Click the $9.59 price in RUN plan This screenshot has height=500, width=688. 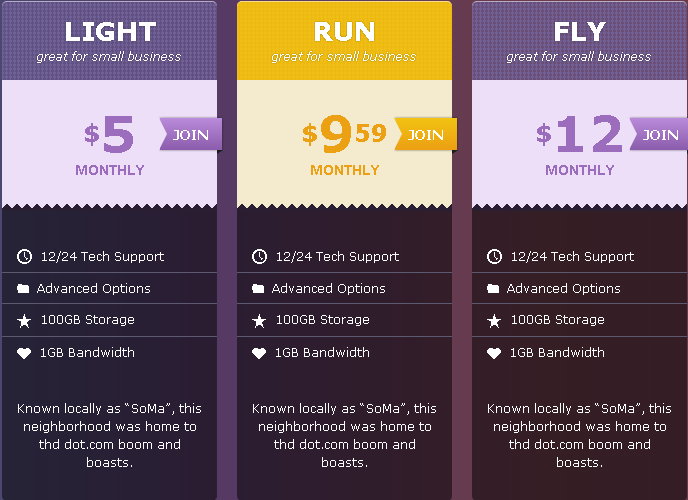(344, 133)
